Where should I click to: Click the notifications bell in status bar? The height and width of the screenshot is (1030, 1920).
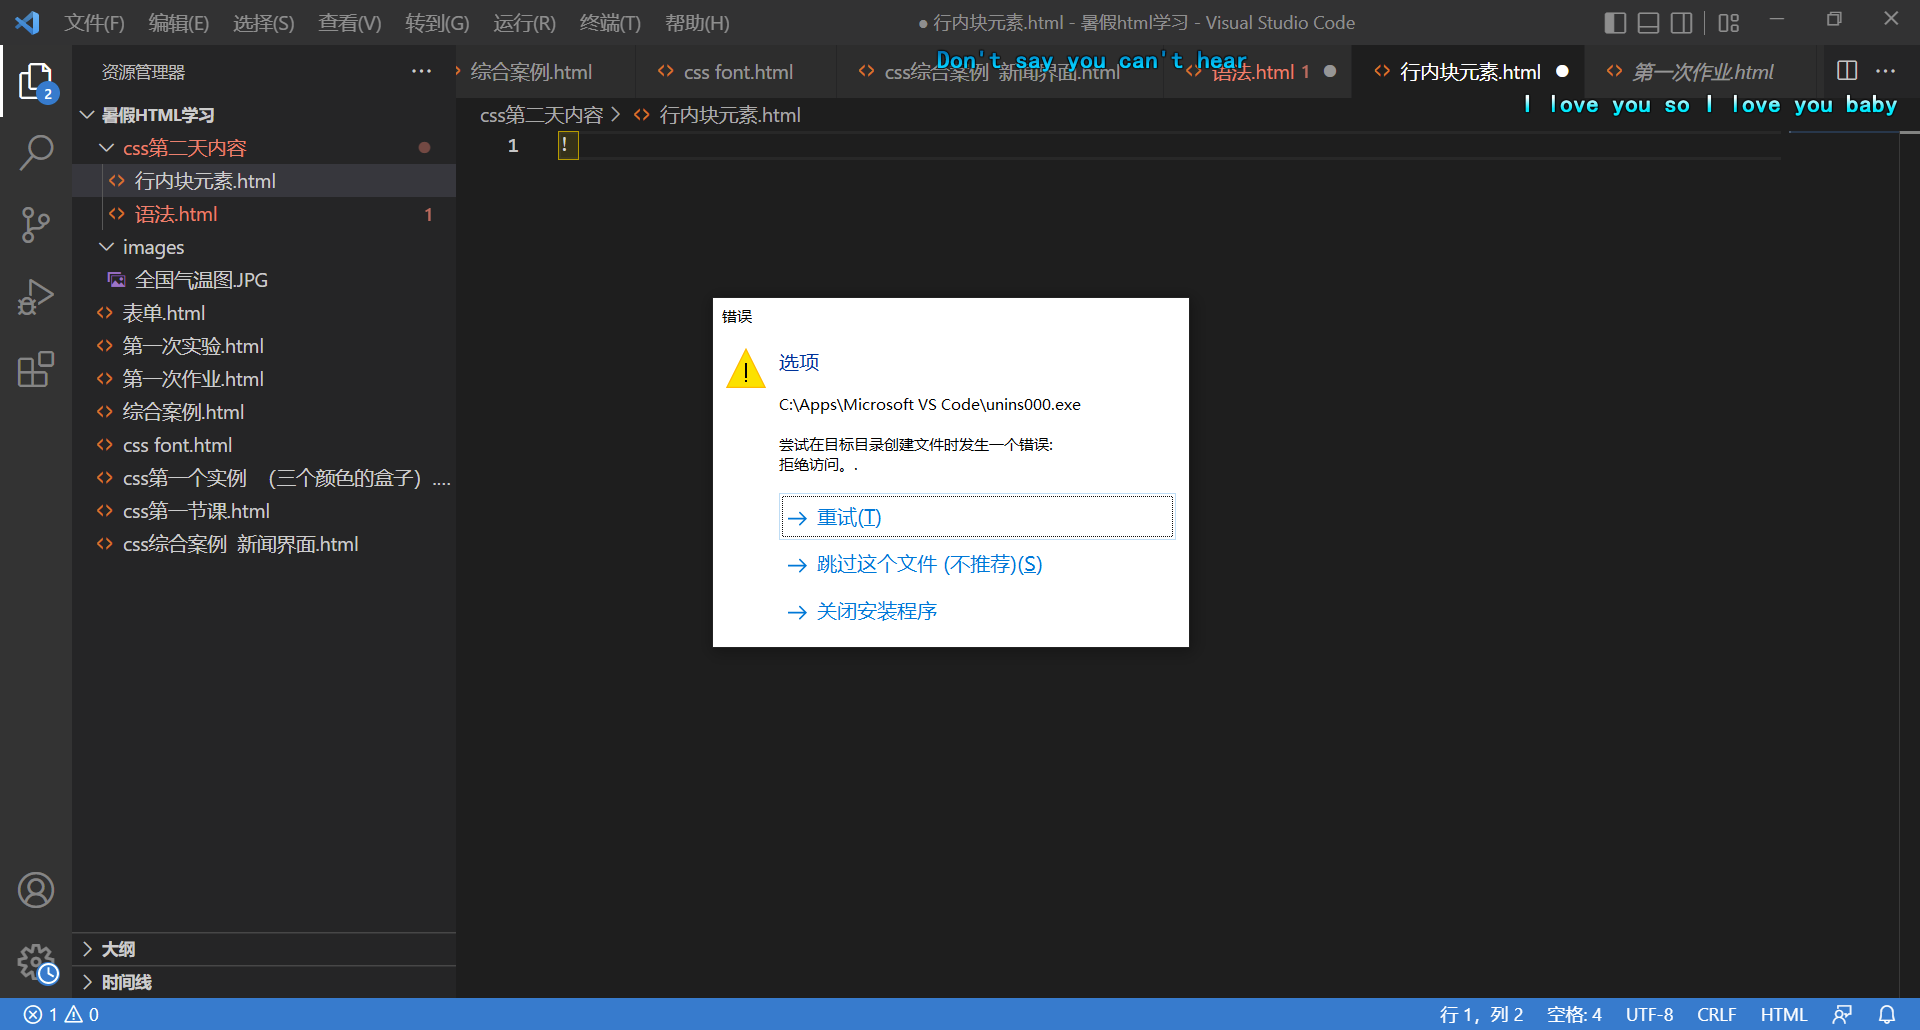[x=1886, y=1015]
